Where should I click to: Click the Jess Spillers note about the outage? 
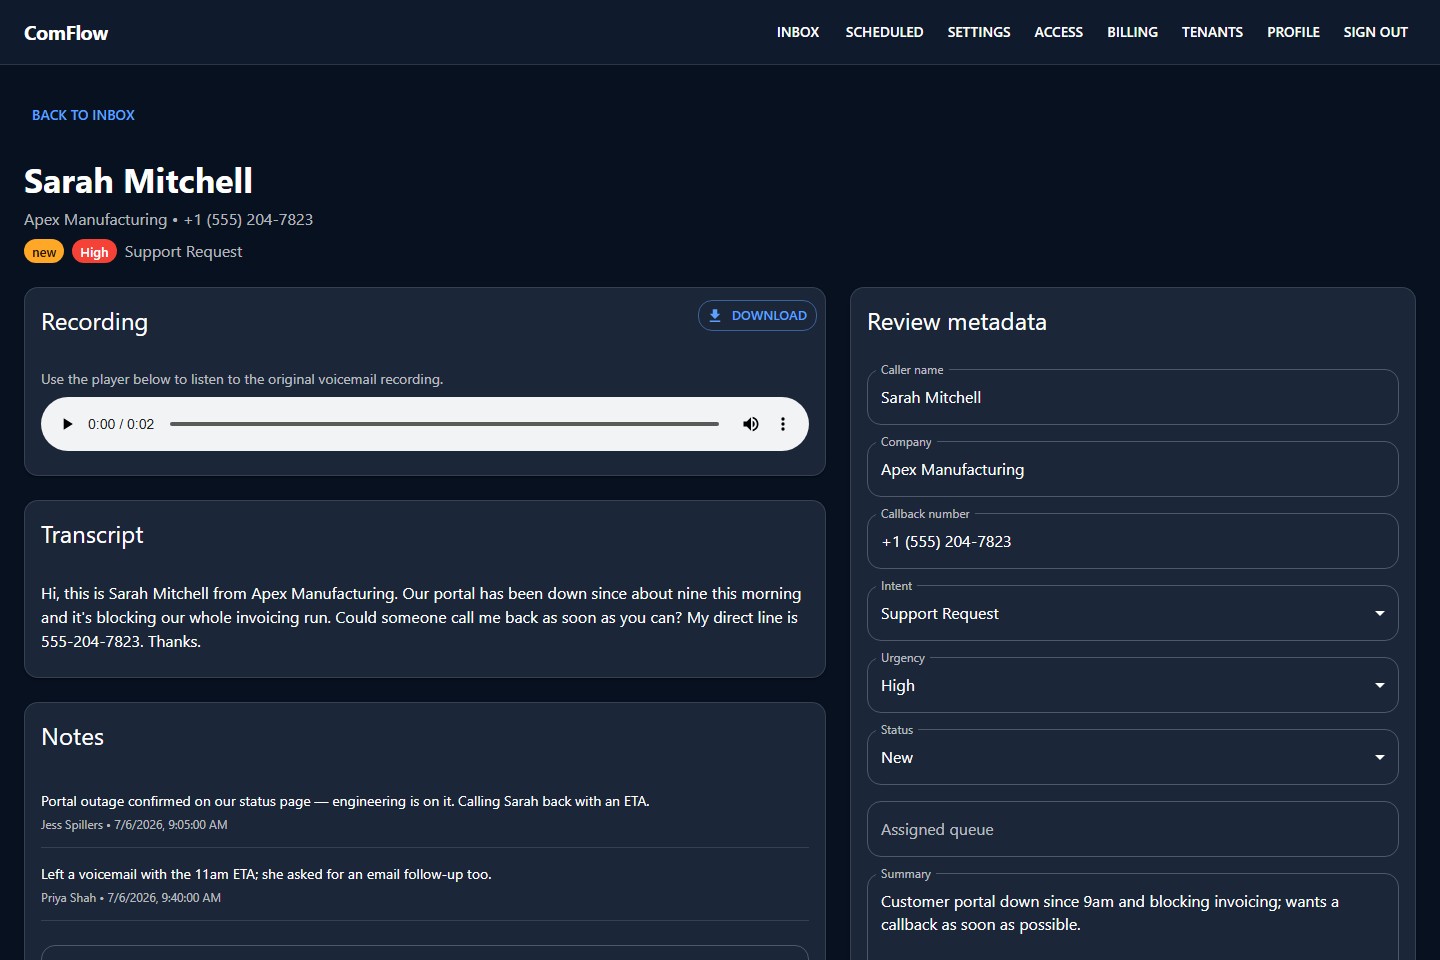(345, 801)
